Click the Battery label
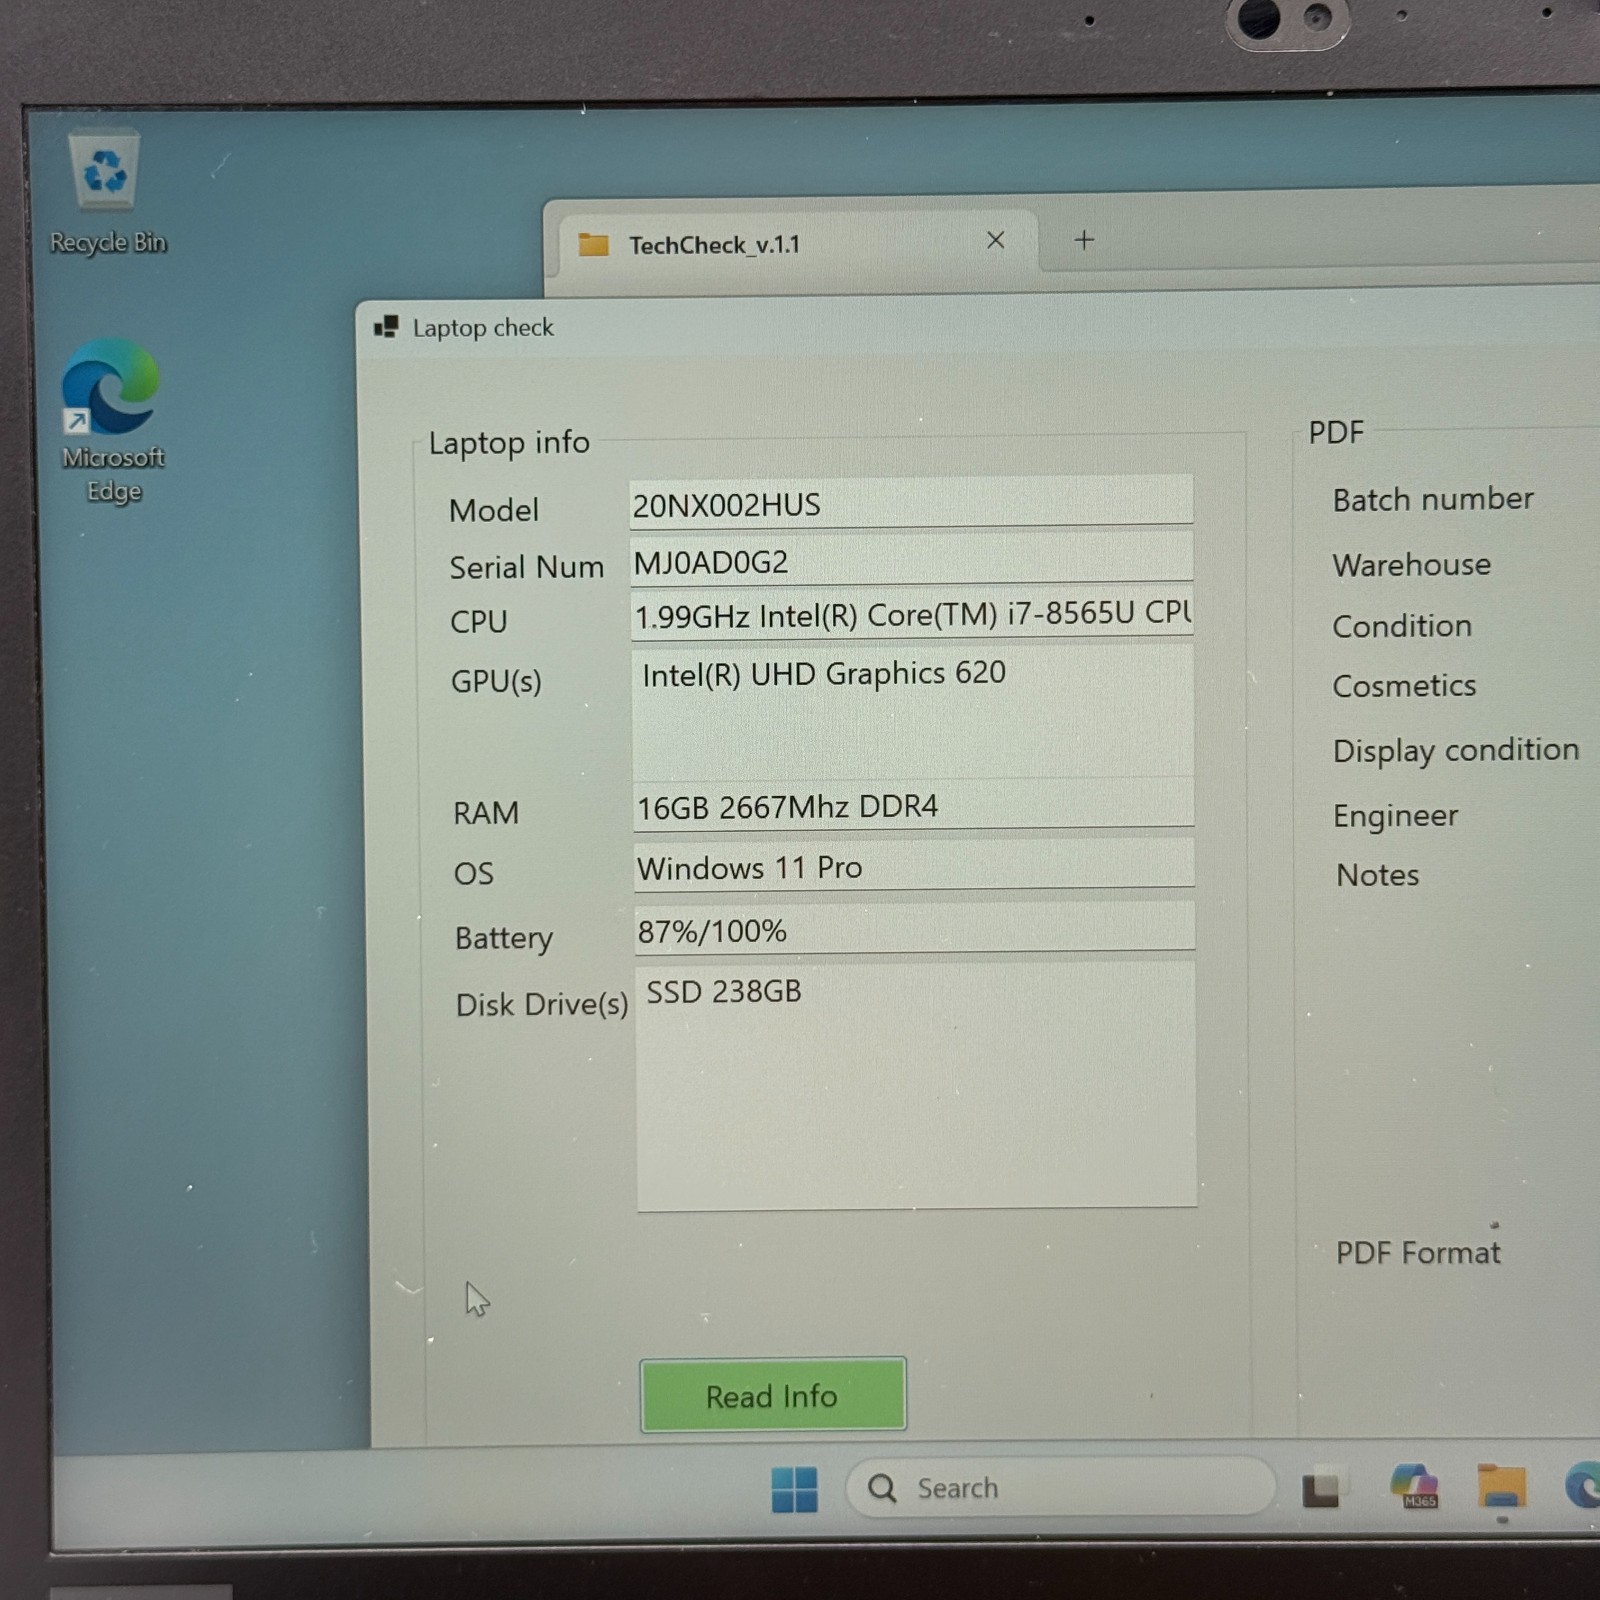 point(504,938)
